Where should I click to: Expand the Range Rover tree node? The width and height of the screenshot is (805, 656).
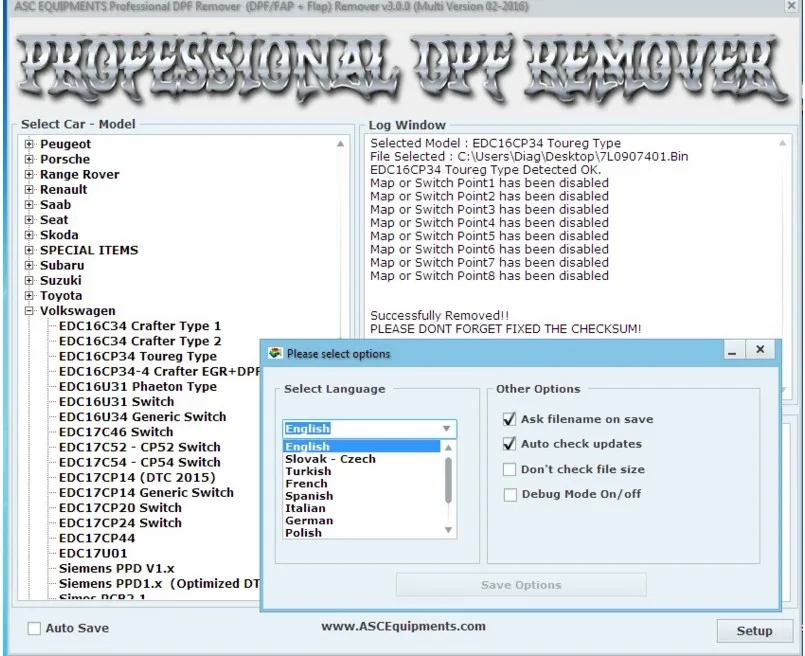coord(29,174)
